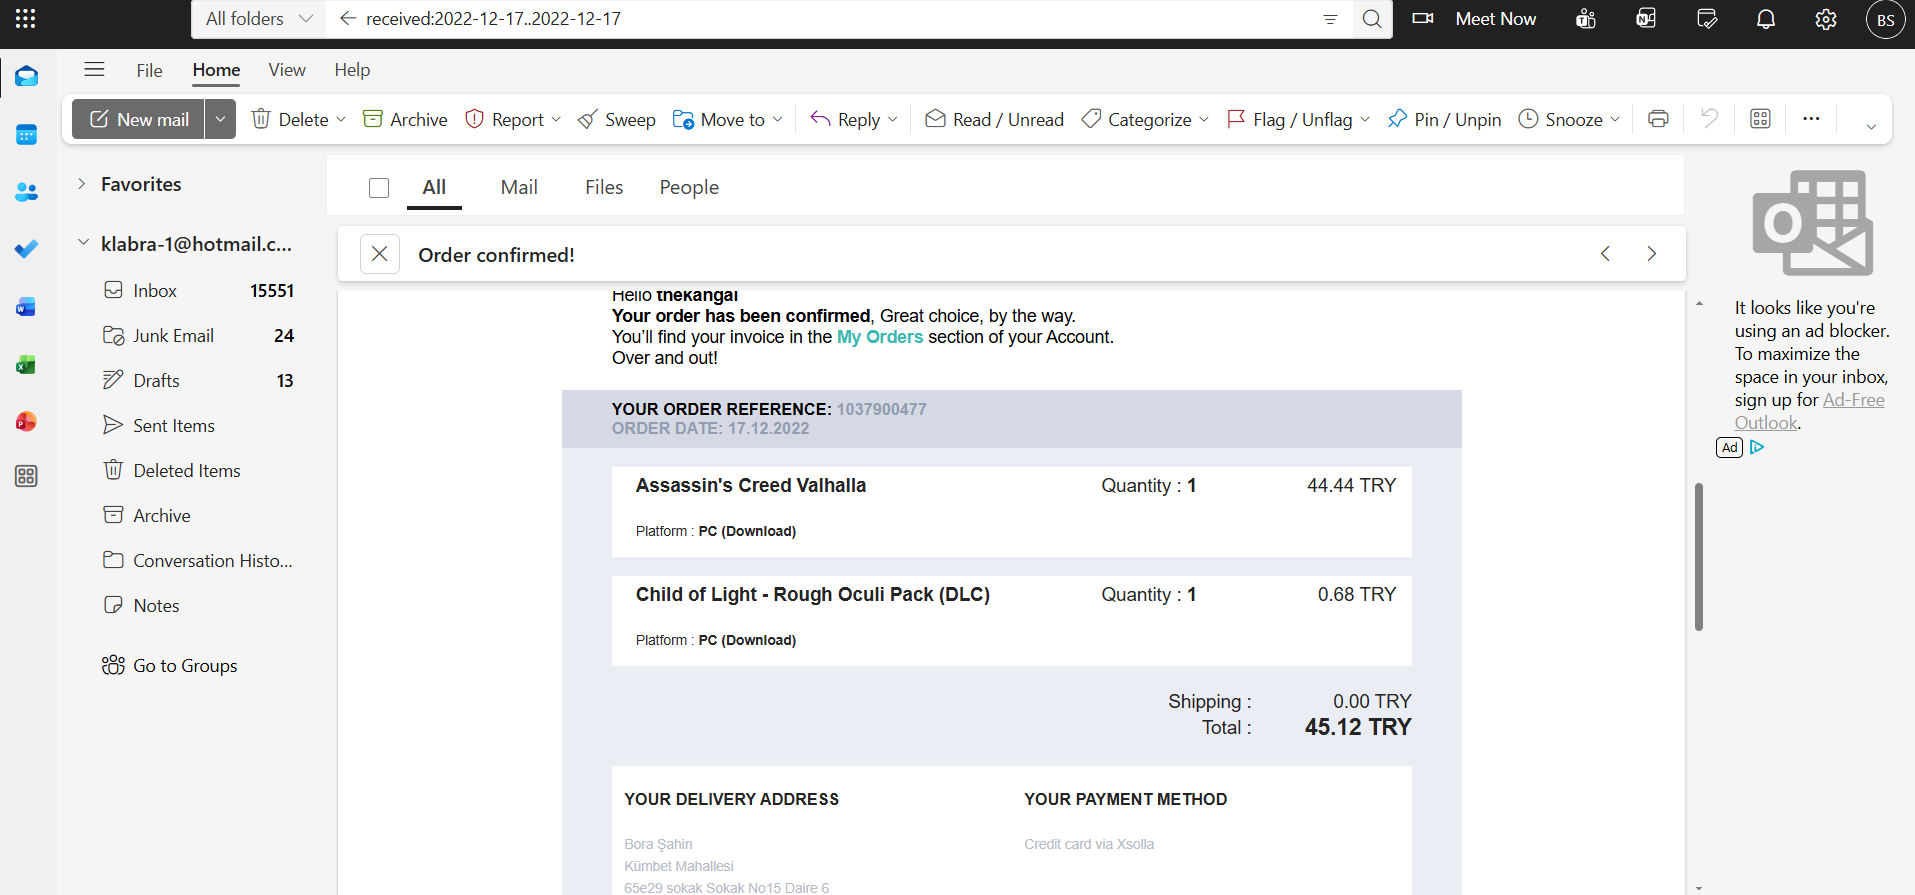Open the Snooze menu
This screenshot has height=895, width=1915.
click(1569, 119)
